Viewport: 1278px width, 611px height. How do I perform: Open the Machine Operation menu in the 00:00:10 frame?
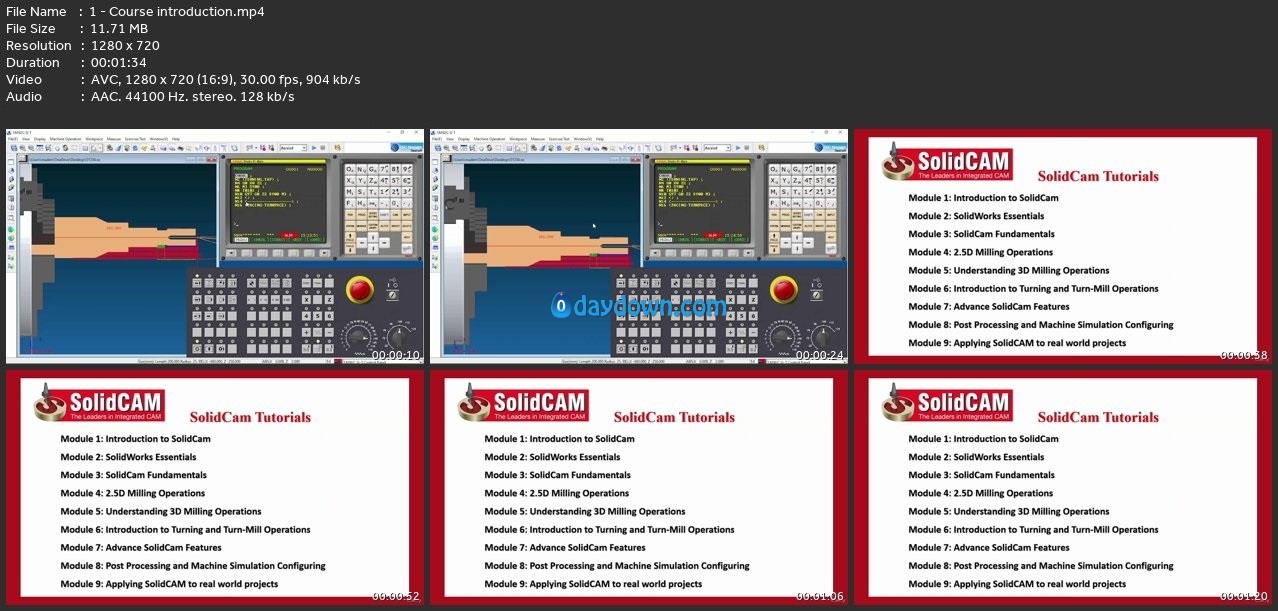65,139
